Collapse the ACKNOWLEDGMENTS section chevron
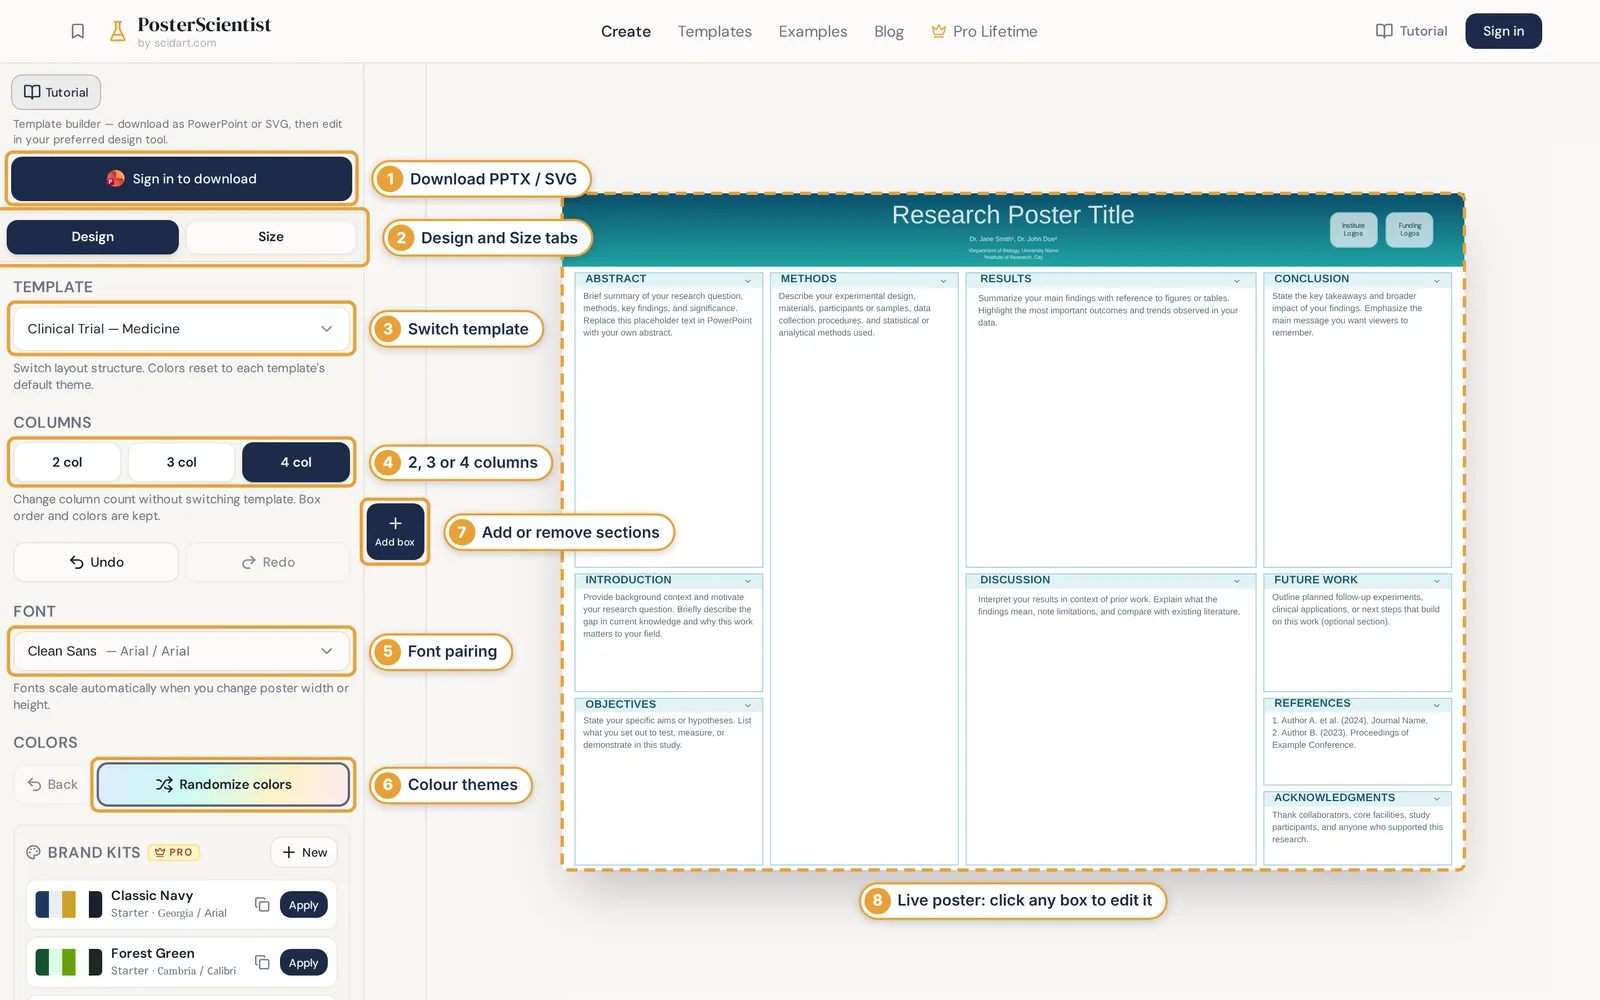Viewport: 1600px width, 1000px height. pos(1437,799)
